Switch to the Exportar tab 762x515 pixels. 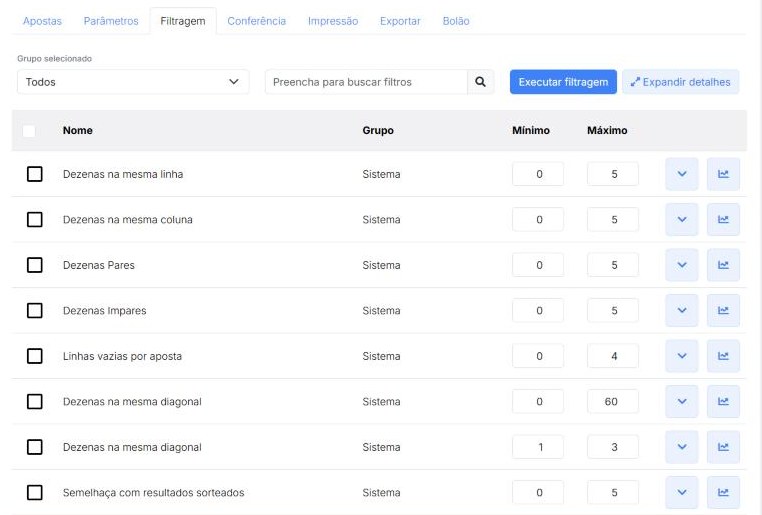pos(400,21)
